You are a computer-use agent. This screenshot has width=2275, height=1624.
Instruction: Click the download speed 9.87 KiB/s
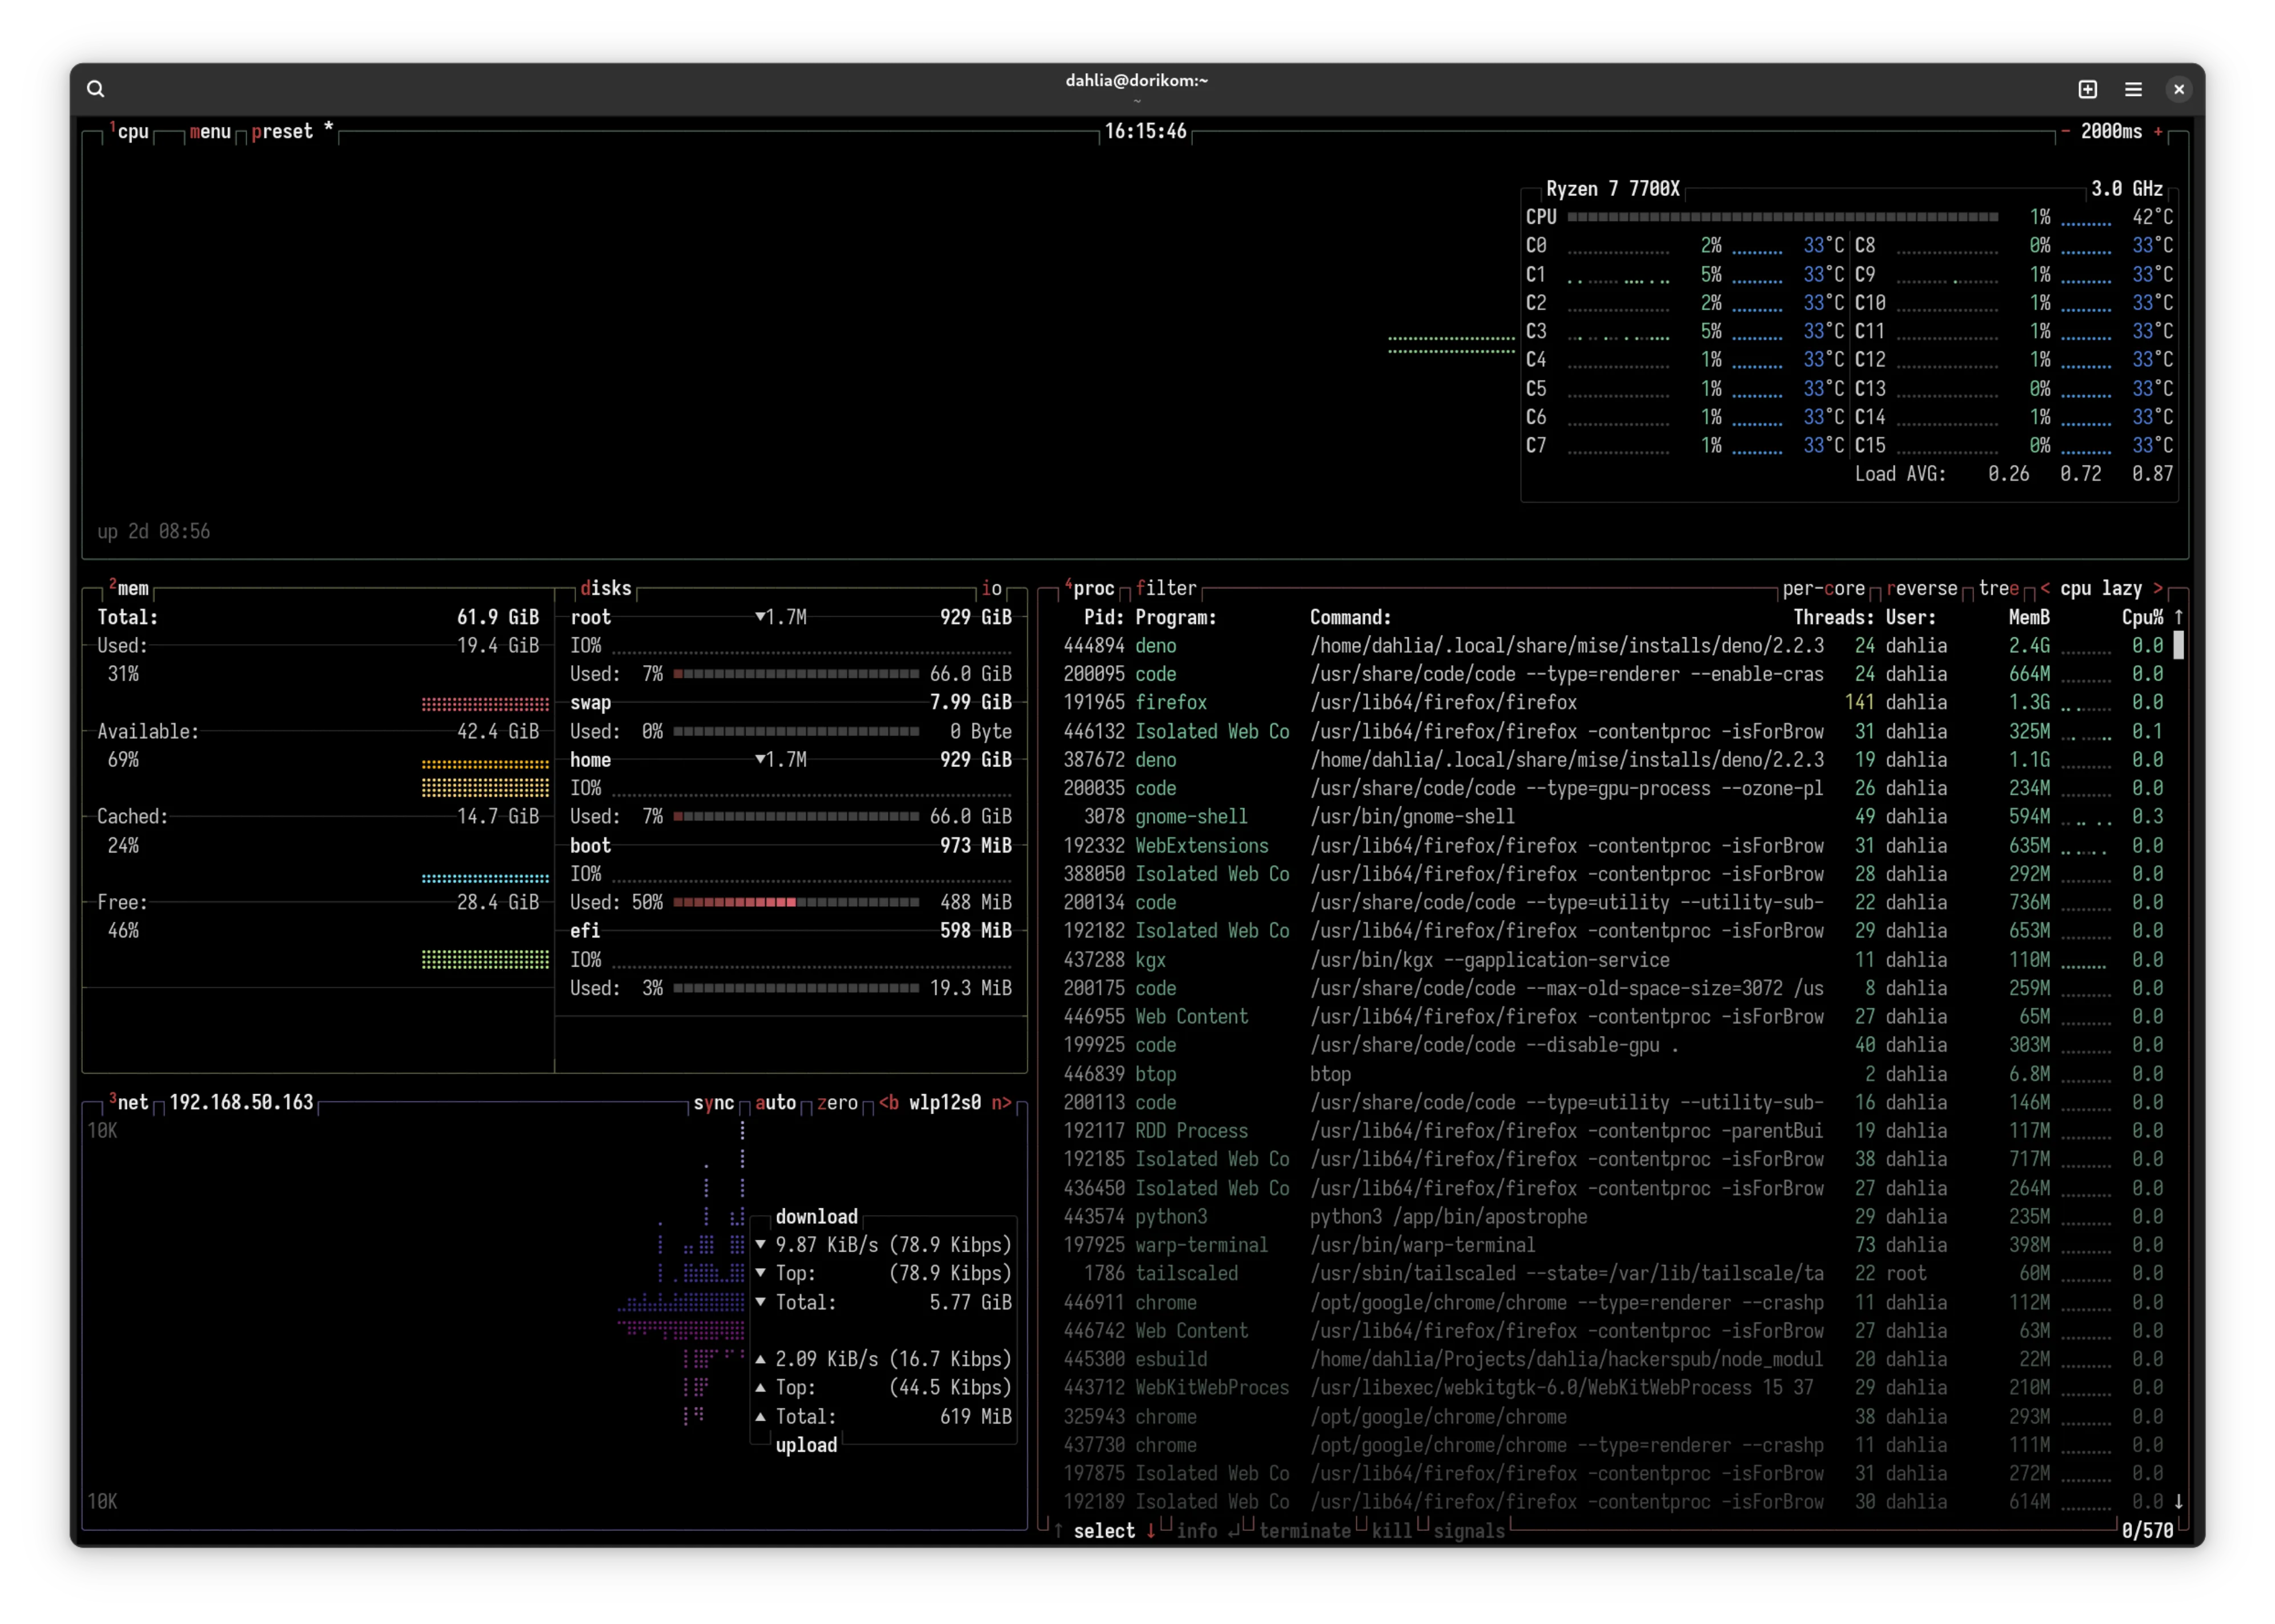coord(827,1245)
